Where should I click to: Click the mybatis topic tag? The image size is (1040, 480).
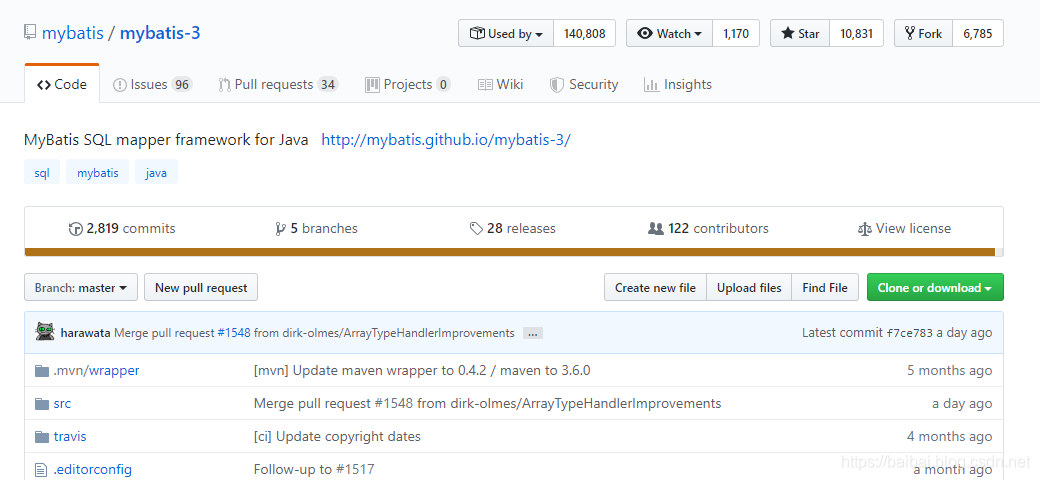(98, 173)
